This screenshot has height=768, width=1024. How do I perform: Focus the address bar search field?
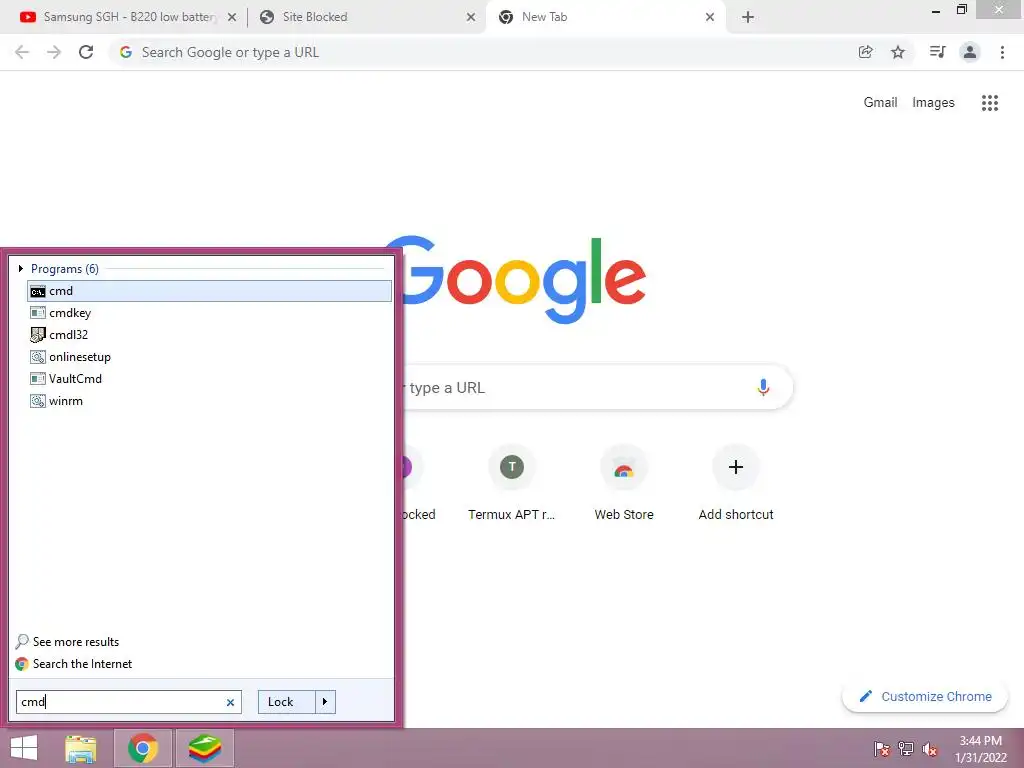[483, 52]
